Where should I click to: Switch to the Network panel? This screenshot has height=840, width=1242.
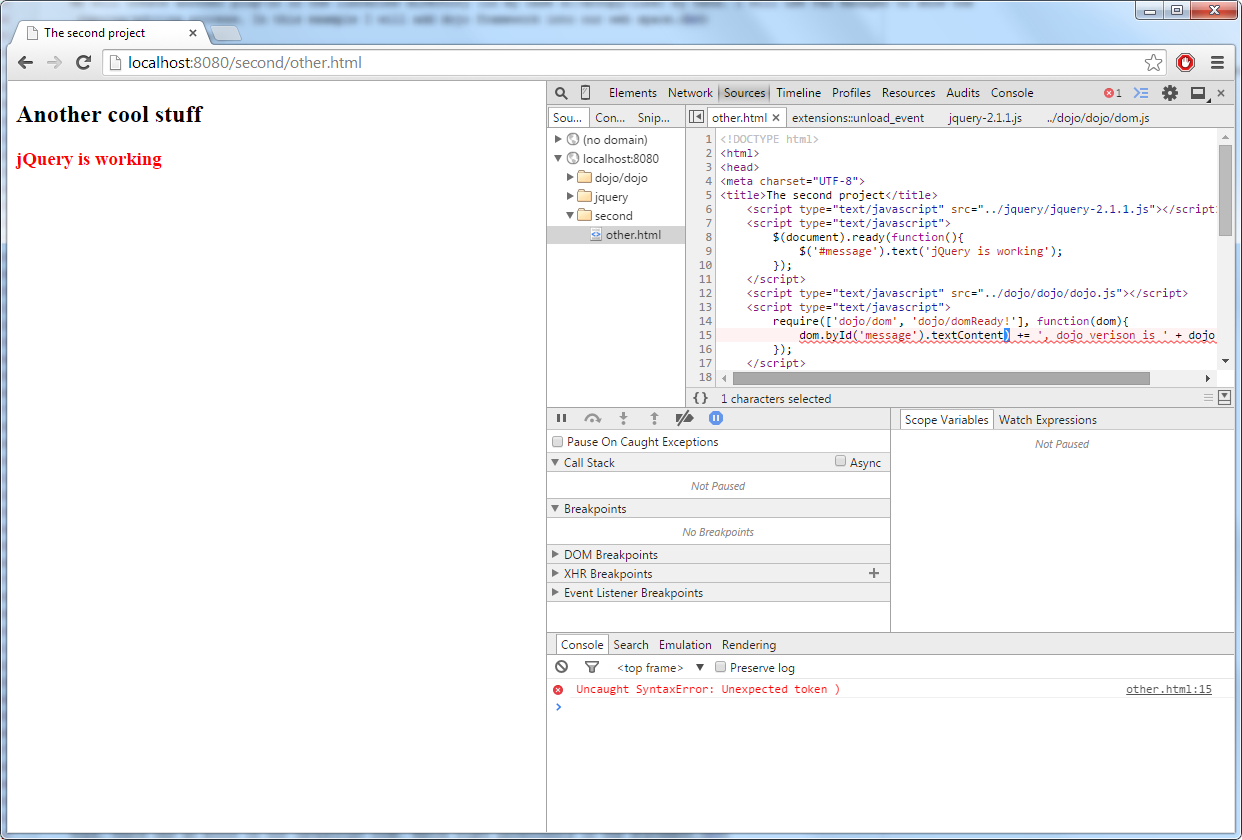690,93
